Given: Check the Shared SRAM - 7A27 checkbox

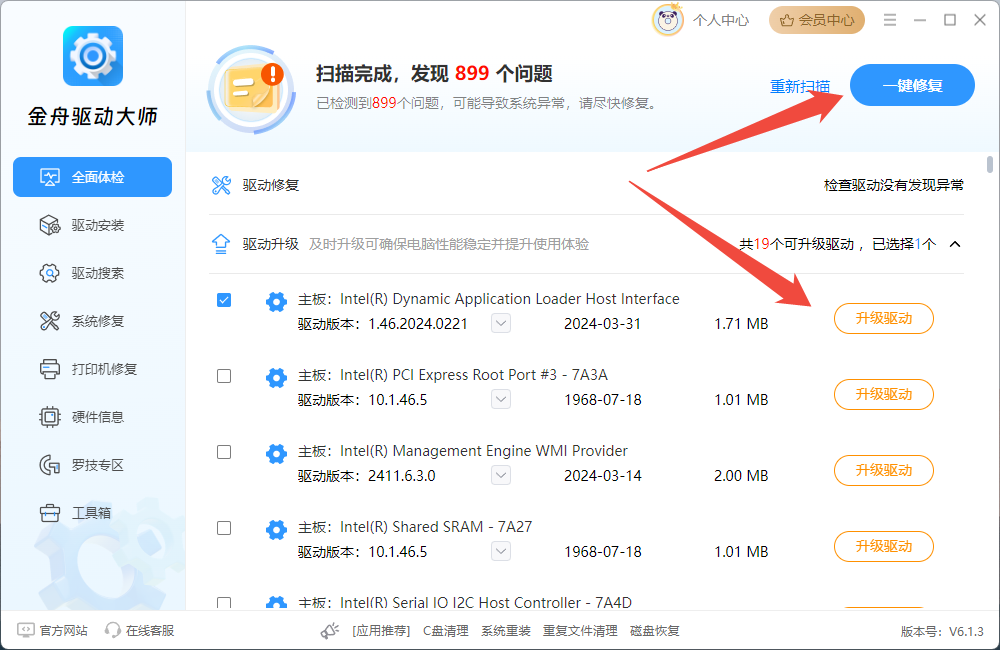Looking at the screenshot, I should [224, 528].
